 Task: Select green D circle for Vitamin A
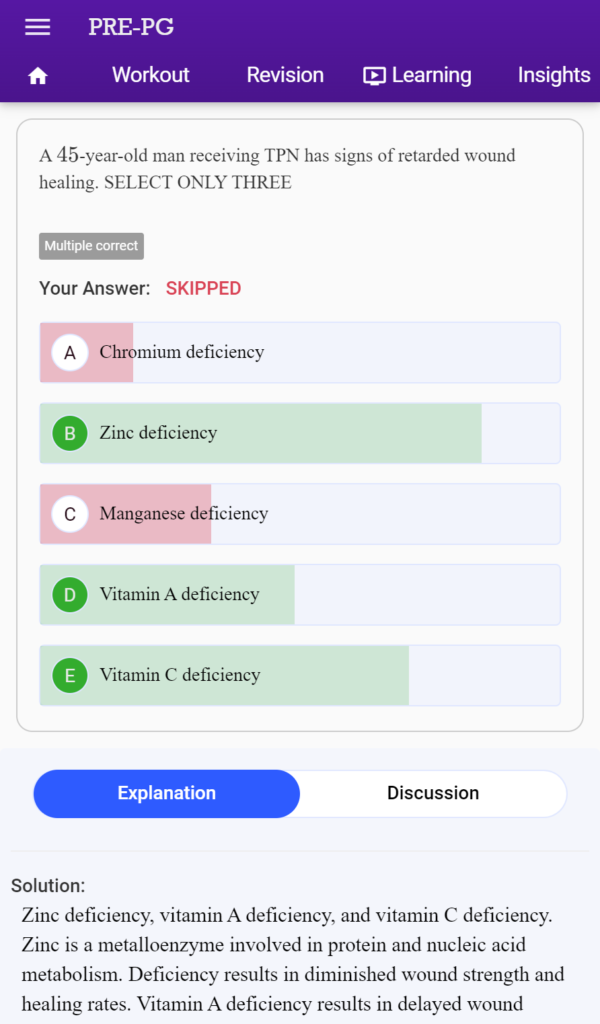point(70,595)
